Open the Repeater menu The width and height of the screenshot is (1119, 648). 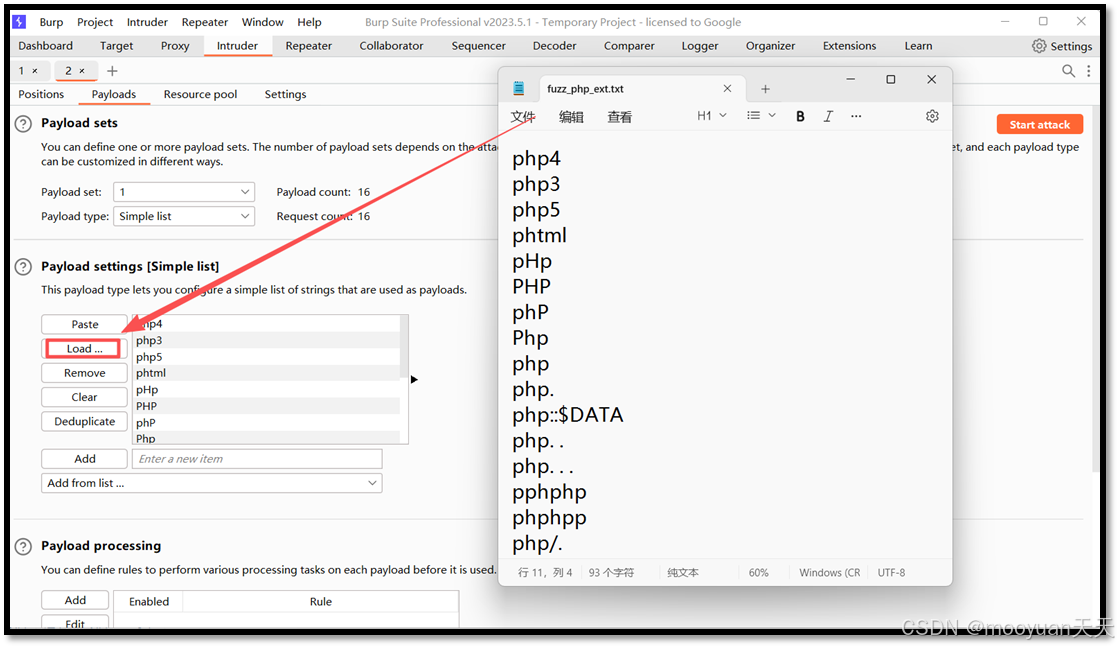(205, 22)
